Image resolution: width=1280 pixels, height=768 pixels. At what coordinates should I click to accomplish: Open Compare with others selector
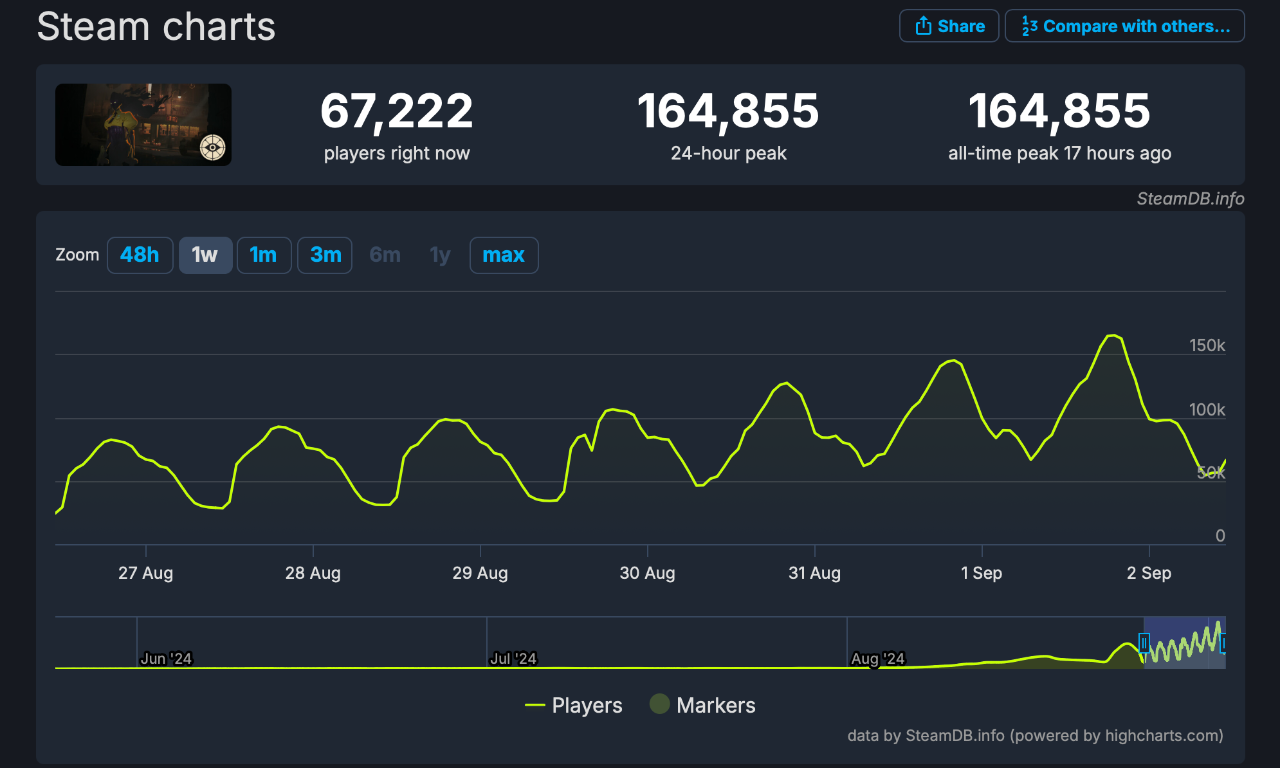(1124, 26)
